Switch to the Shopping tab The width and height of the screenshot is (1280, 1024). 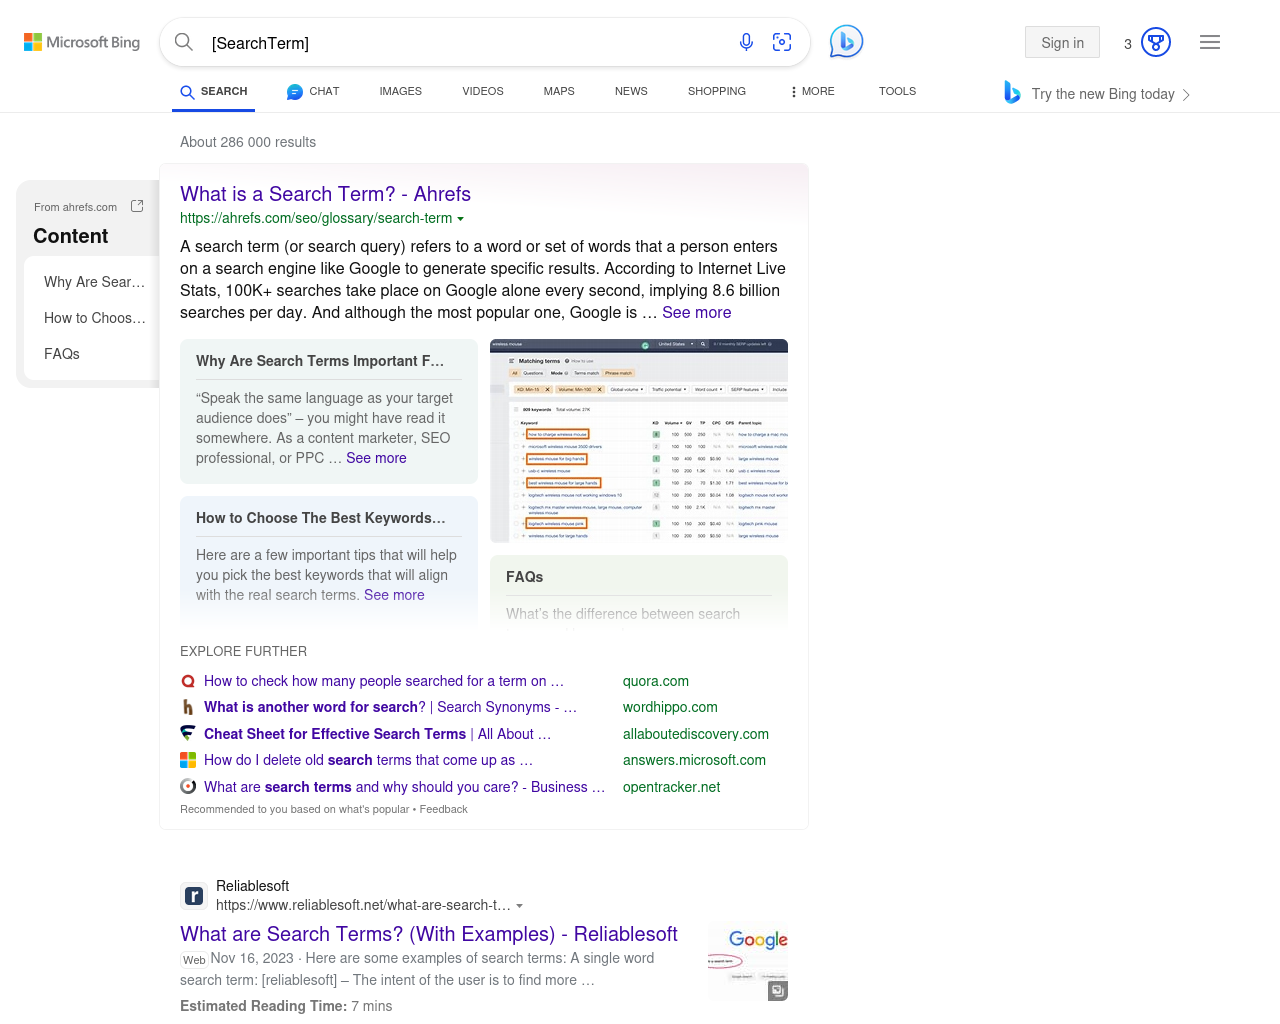[x=717, y=91]
